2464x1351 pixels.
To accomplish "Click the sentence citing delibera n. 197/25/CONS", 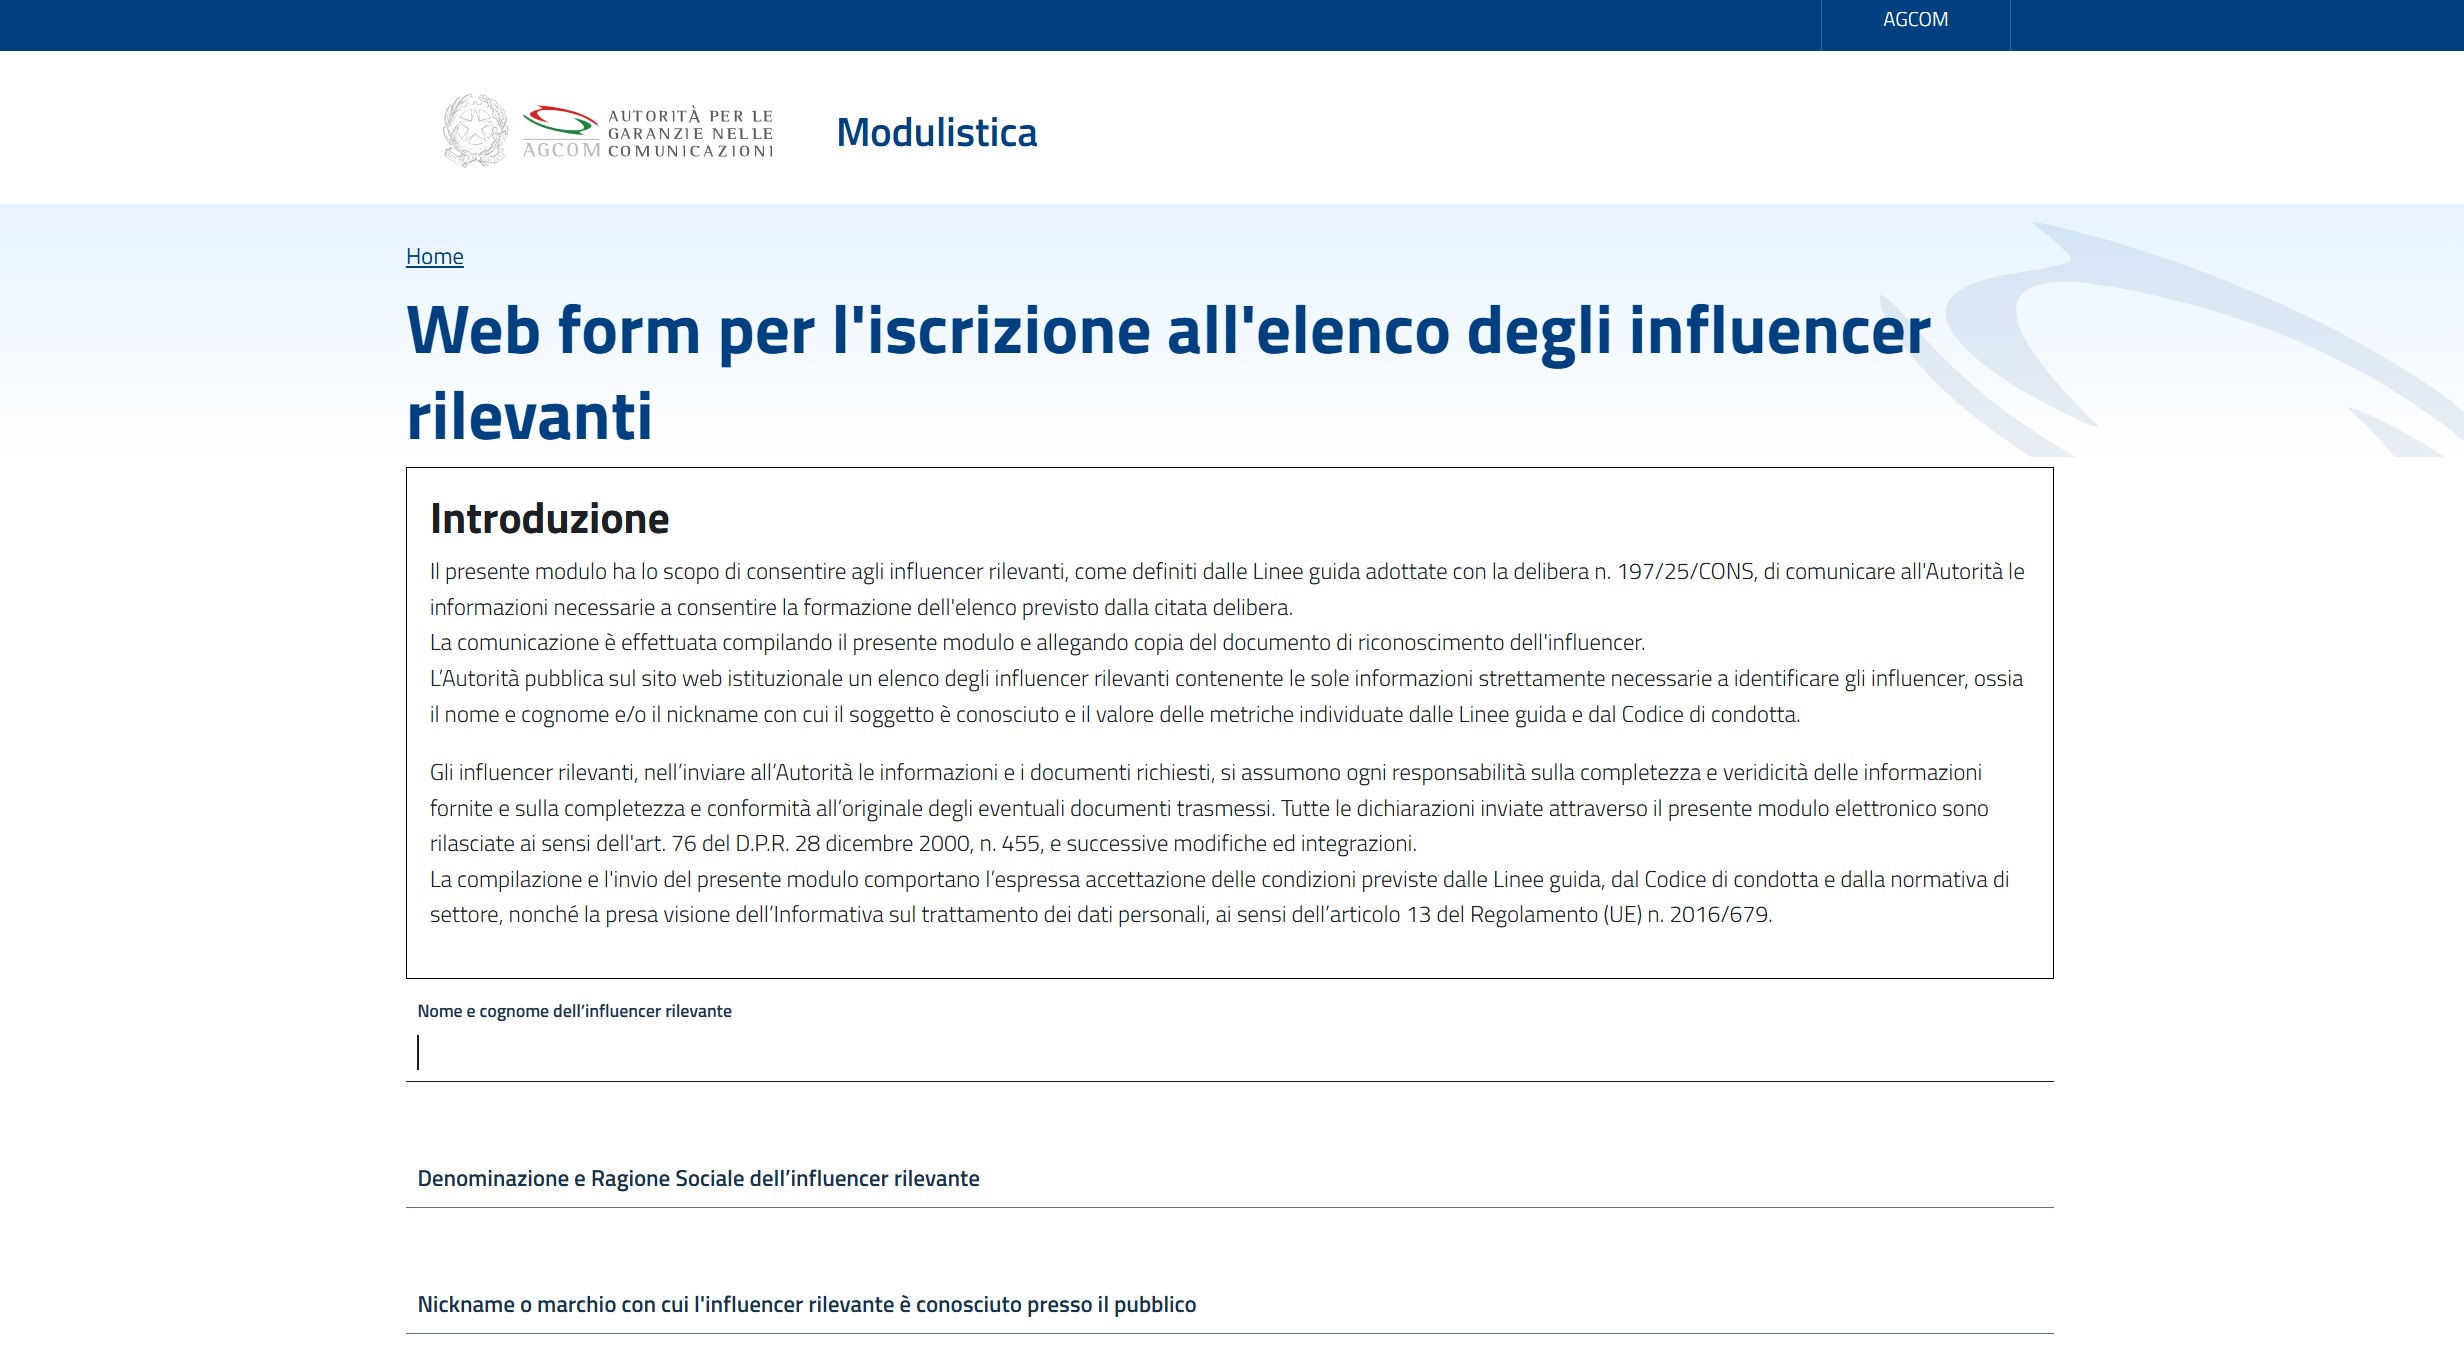I will point(1226,572).
